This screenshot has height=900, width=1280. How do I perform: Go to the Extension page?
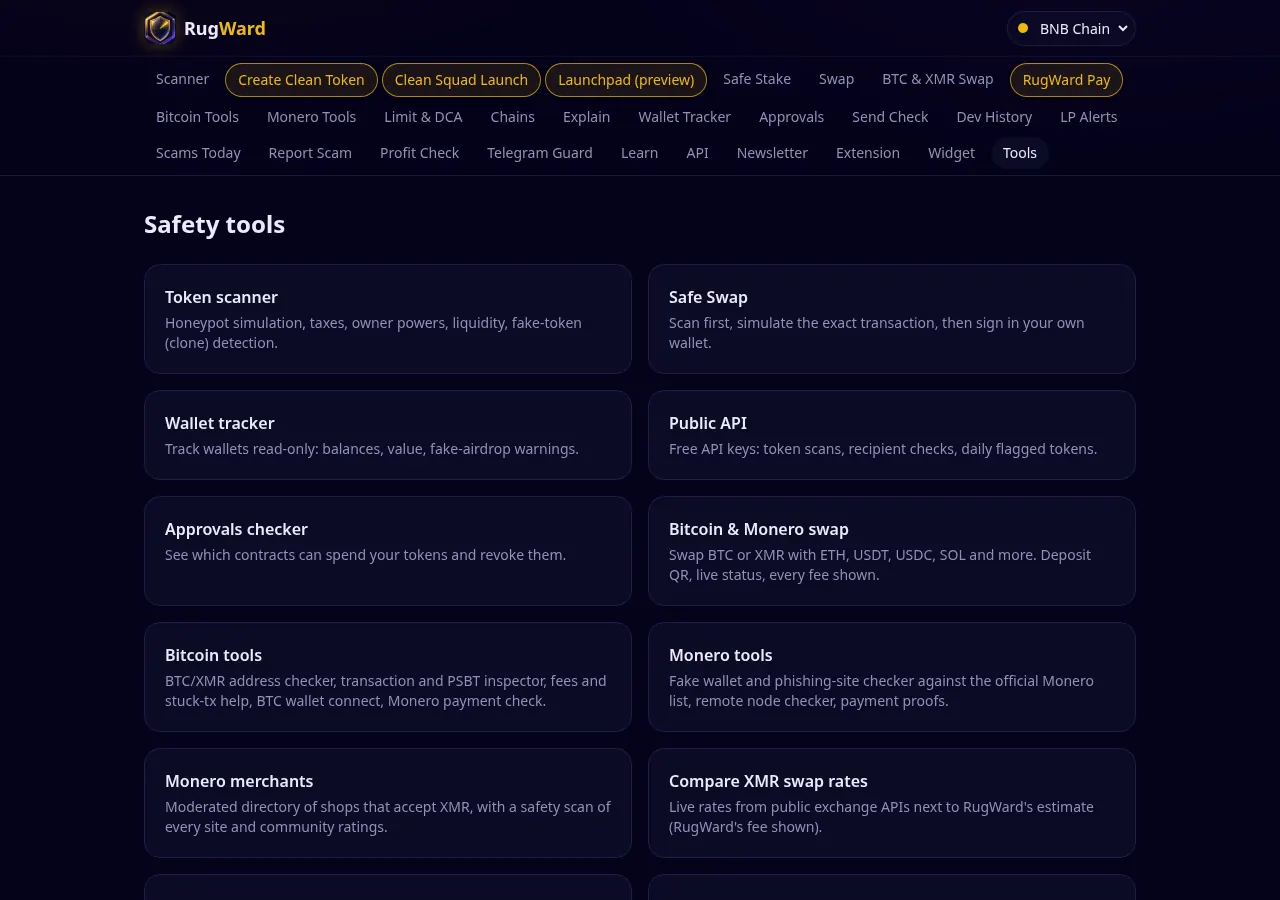point(868,153)
